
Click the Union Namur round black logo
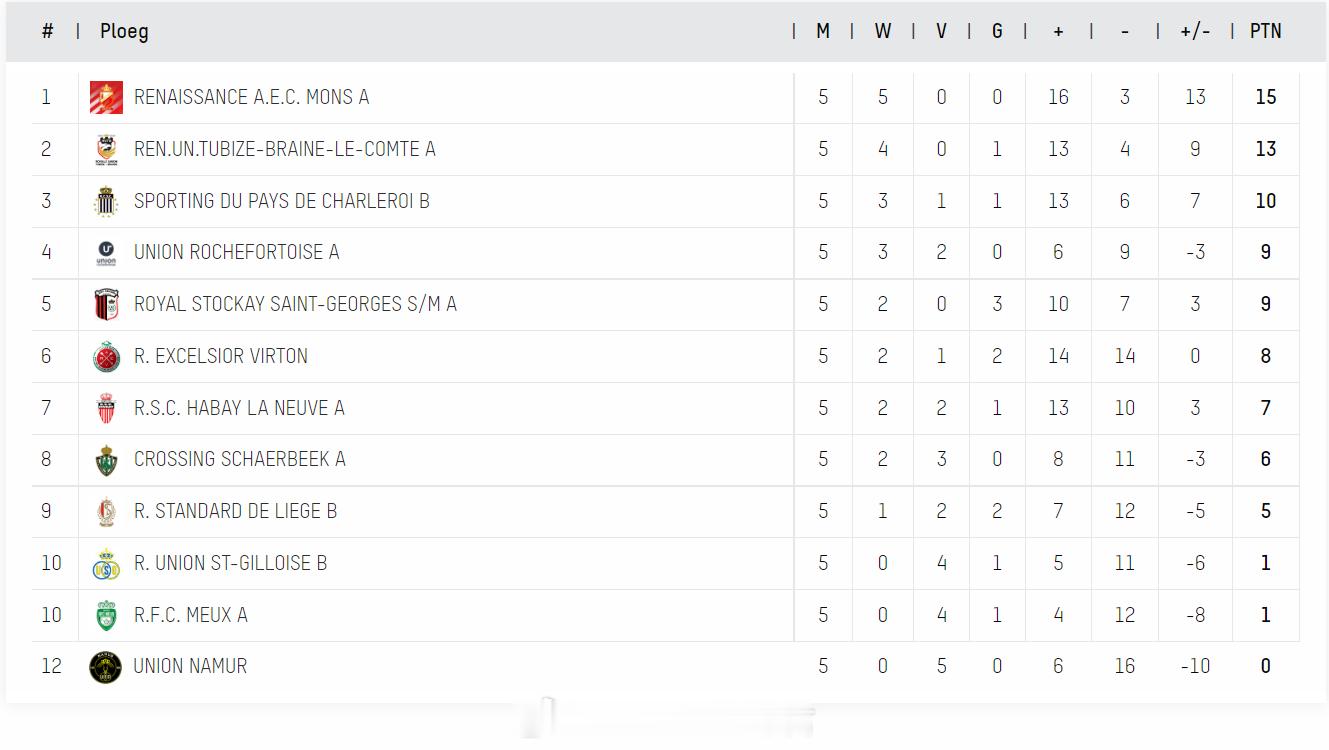(x=106, y=667)
